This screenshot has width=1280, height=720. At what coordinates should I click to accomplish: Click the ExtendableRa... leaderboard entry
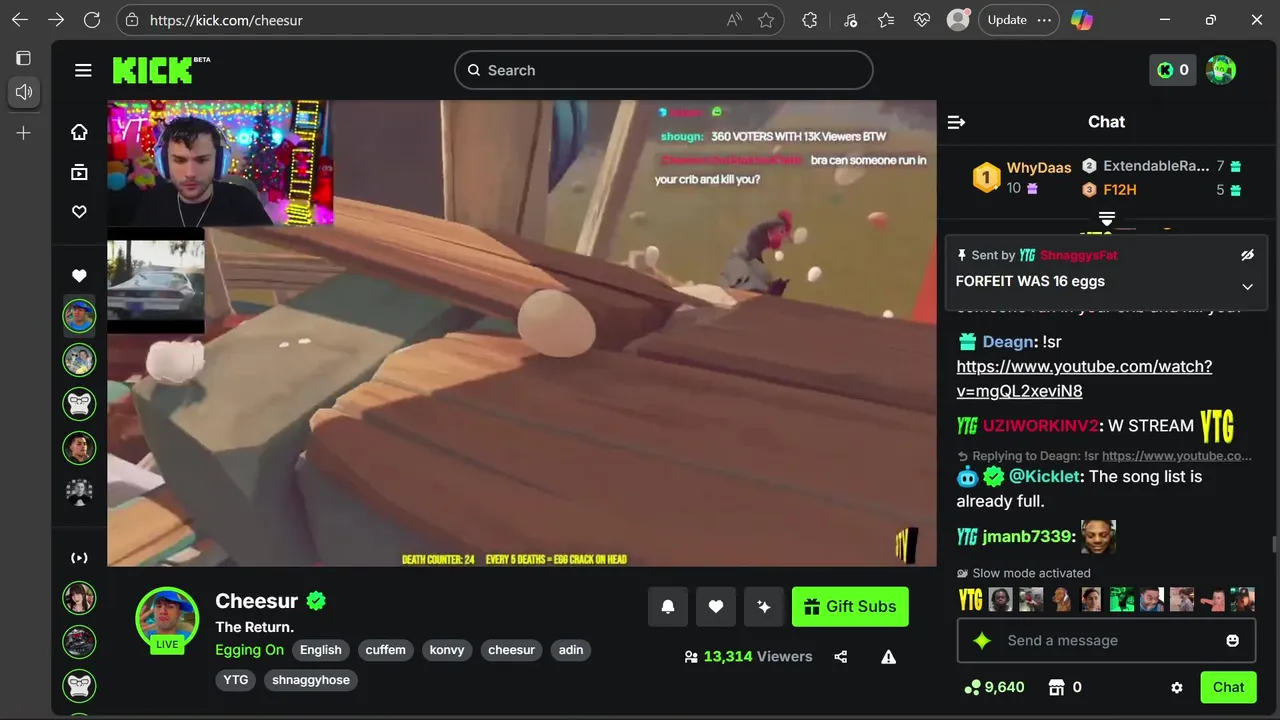(x=1161, y=166)
